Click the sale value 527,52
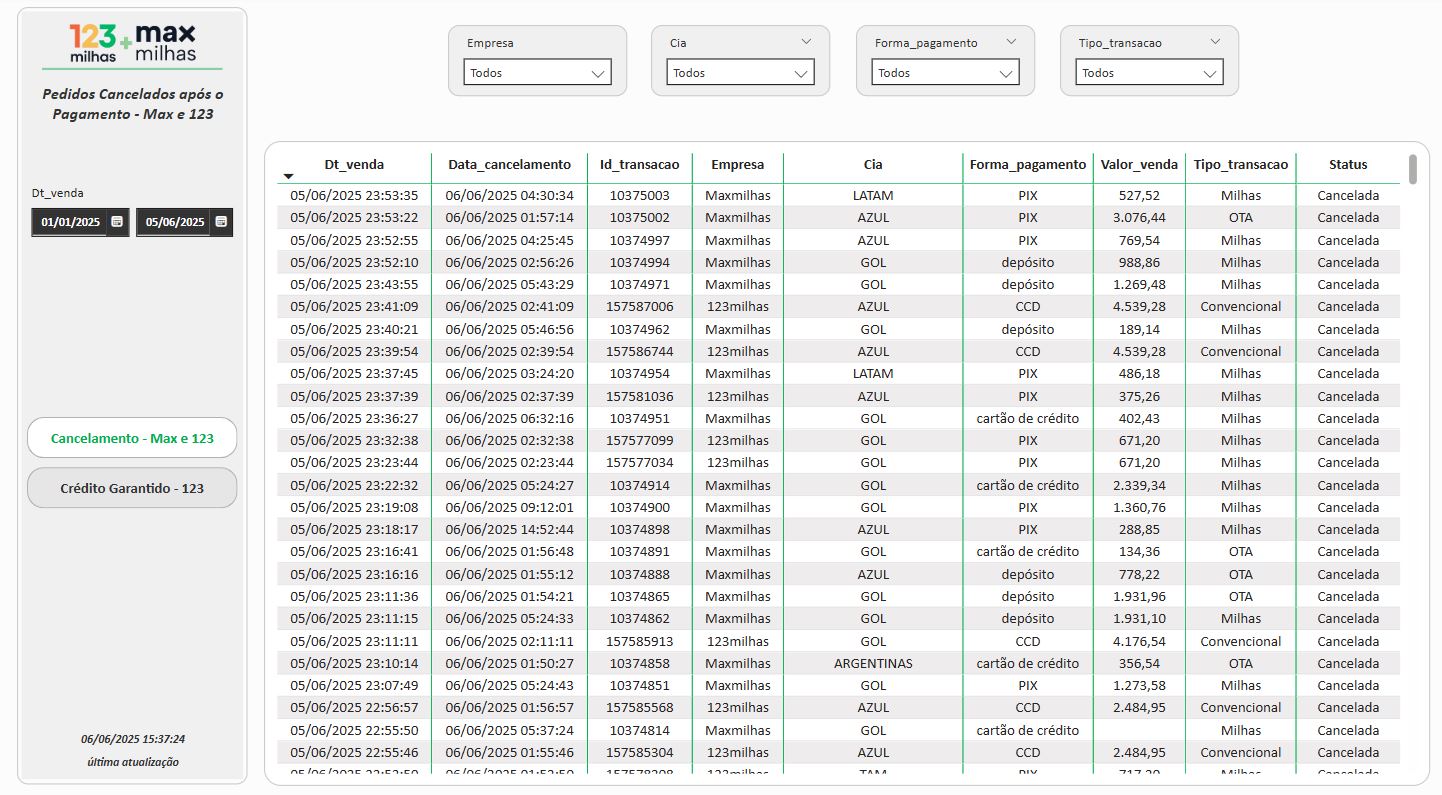Image resolution: width=1442 pixels, height=795 pixels. [1139, 195]
